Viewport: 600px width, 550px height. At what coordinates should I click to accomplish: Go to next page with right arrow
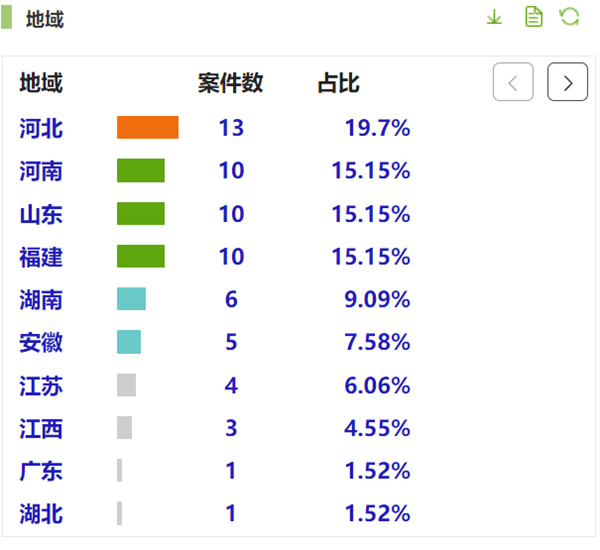pyautogui.click(x=567, y=83)
